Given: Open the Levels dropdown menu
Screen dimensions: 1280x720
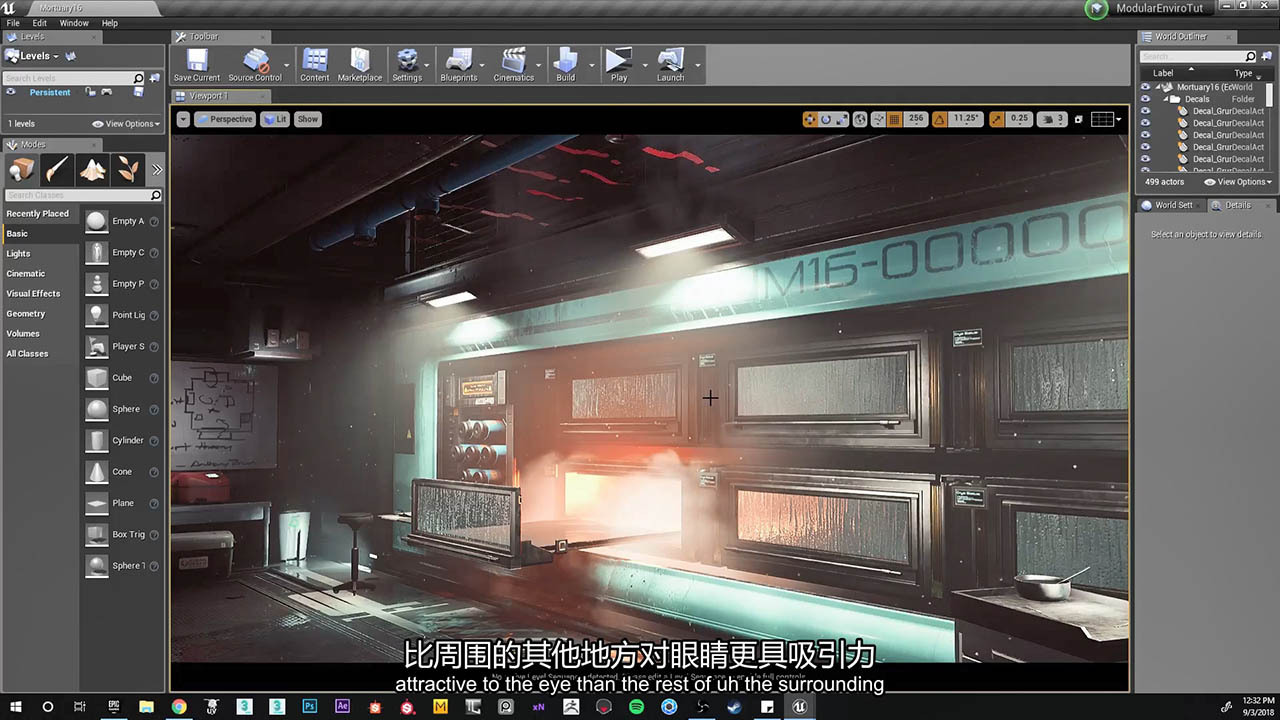Looking at the screenshot, I should click(x=32, y=56).
